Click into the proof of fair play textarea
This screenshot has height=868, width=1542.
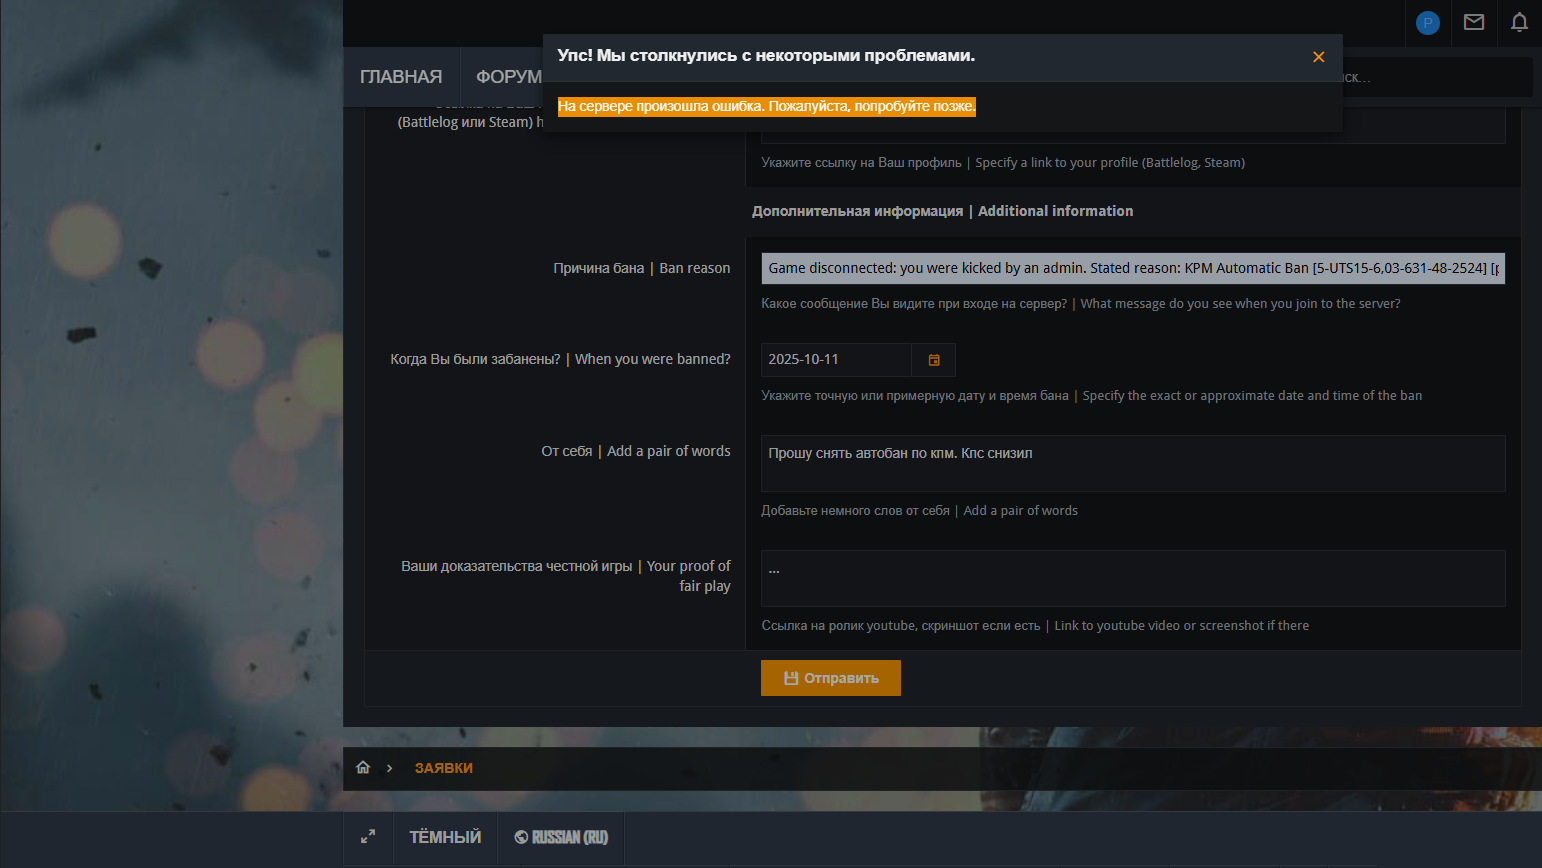1132,578
